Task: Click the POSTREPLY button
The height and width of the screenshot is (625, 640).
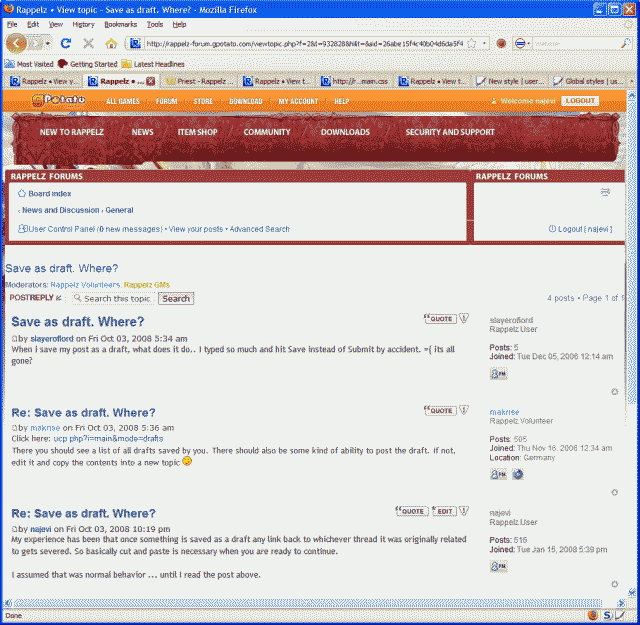Action: [35, 298]
